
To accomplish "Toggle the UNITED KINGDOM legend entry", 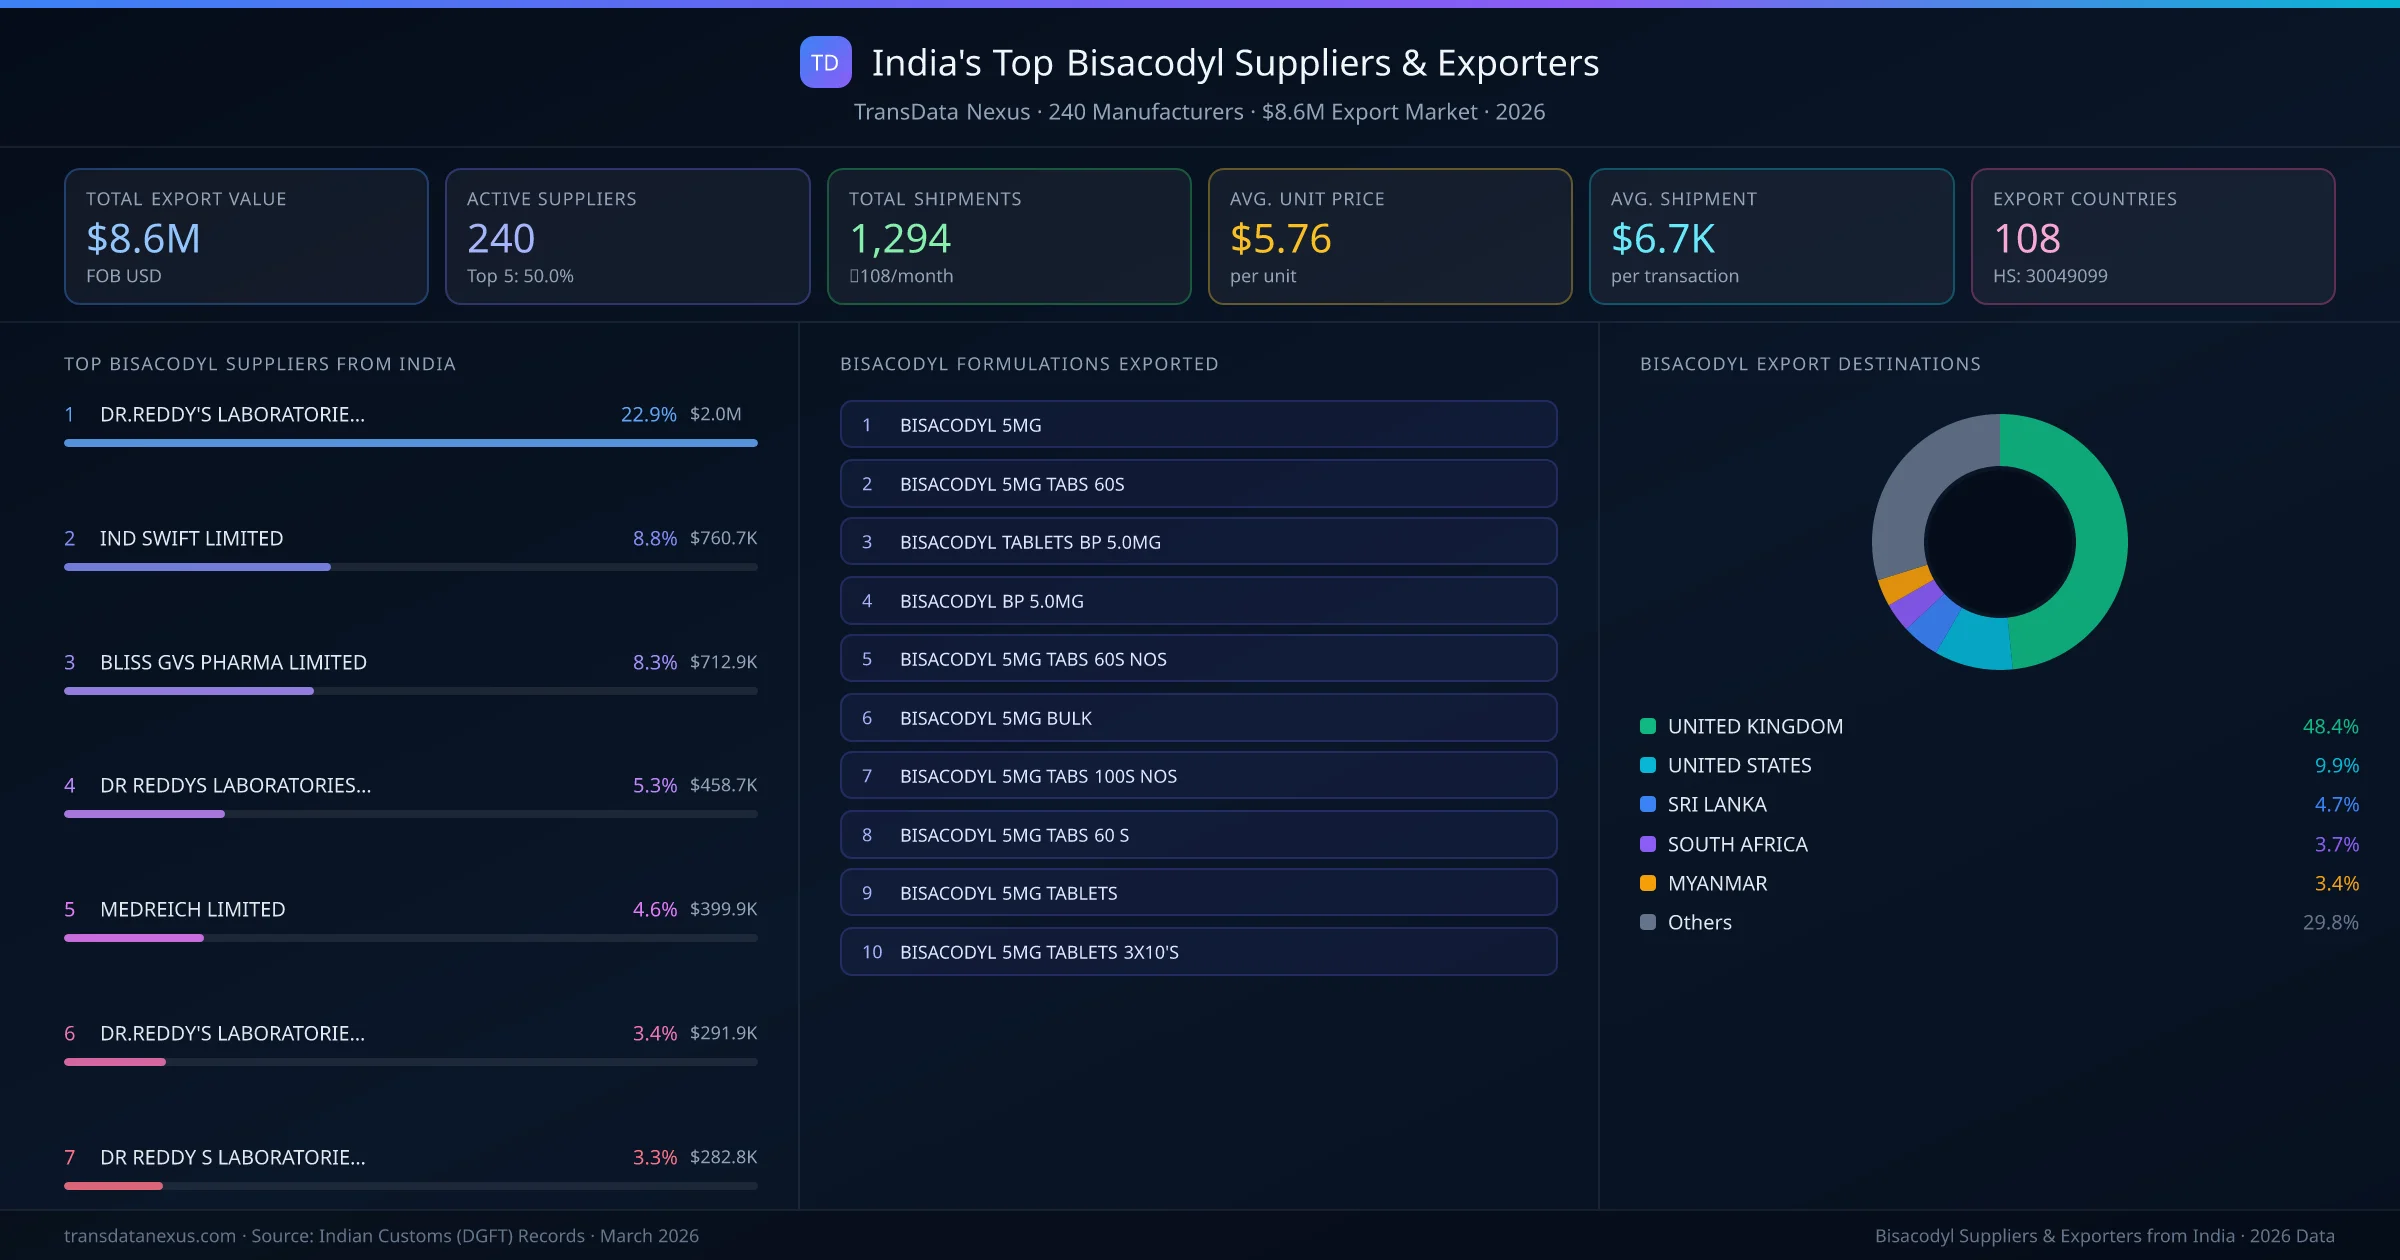I will click(x=1755, y=726).
